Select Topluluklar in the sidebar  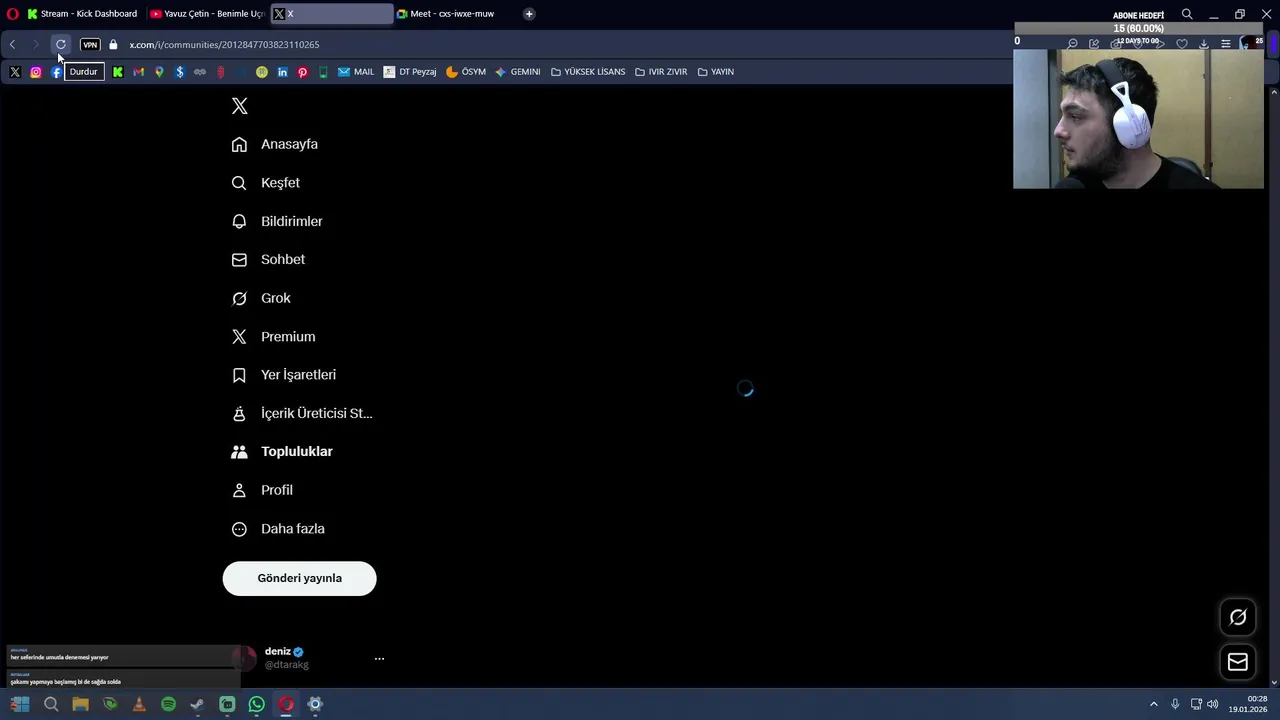pos(282,452)
